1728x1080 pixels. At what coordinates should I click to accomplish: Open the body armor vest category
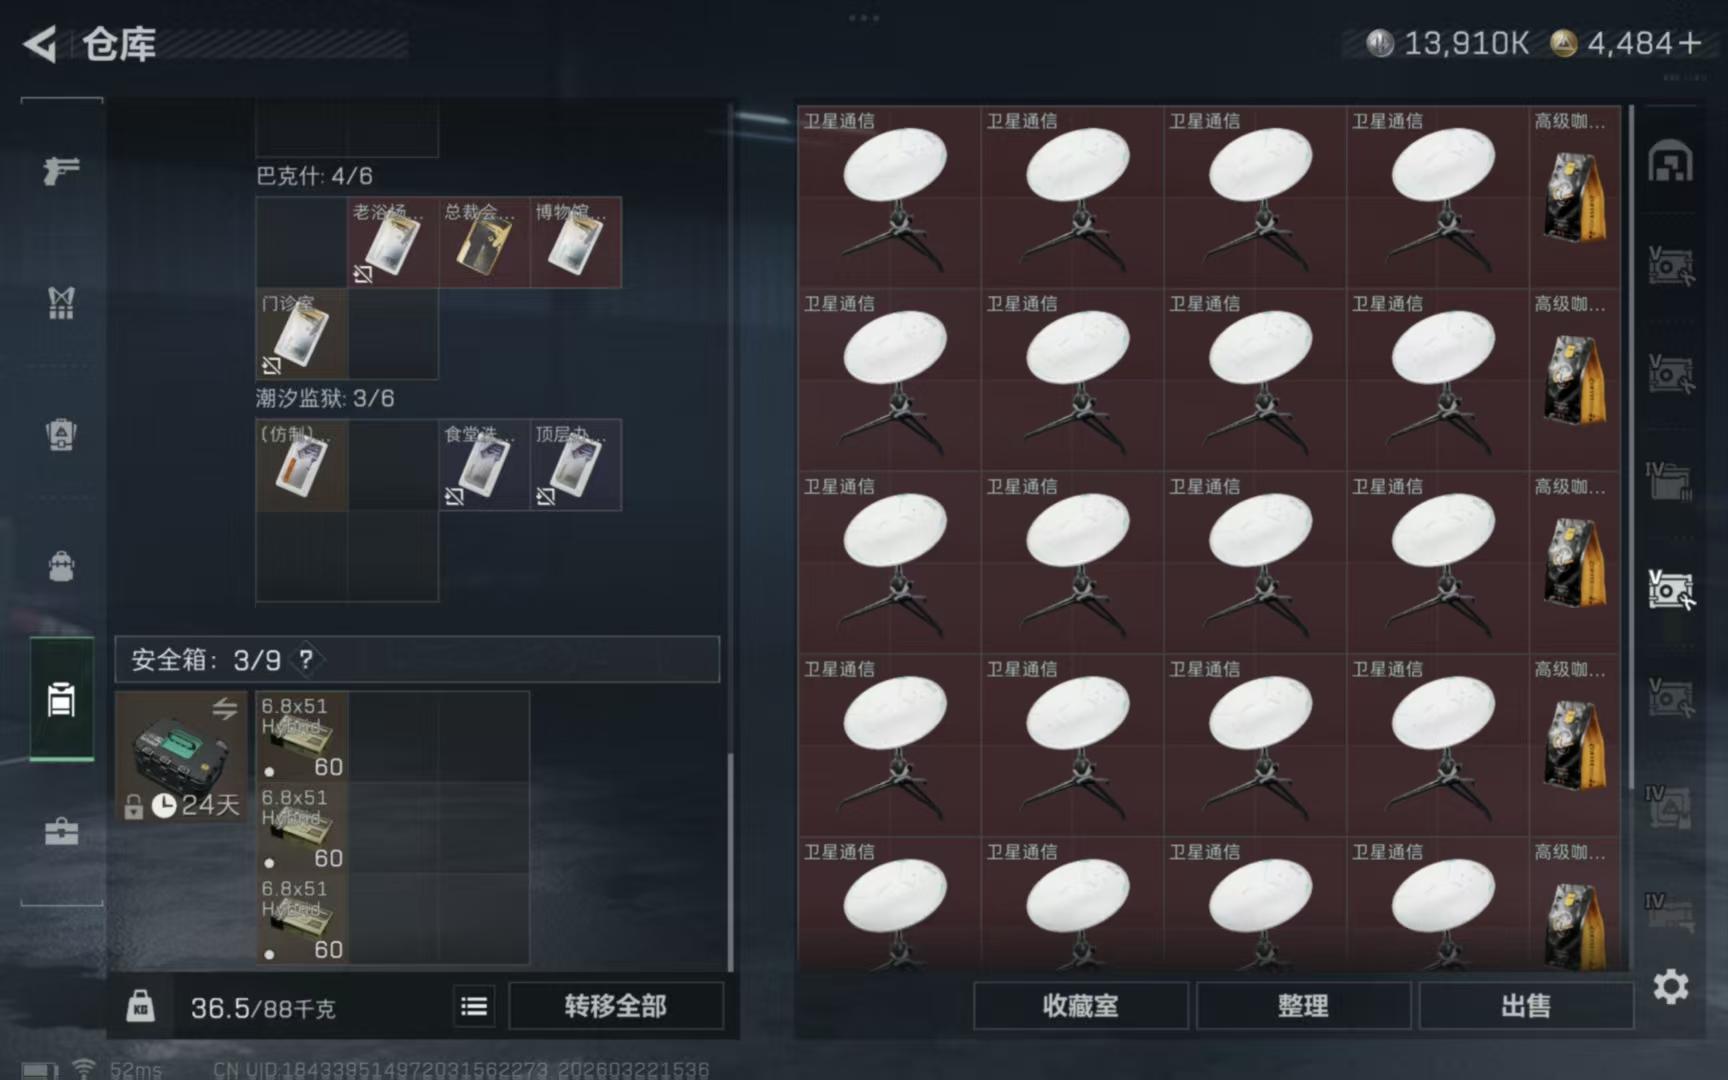click(x=61, y=302)
